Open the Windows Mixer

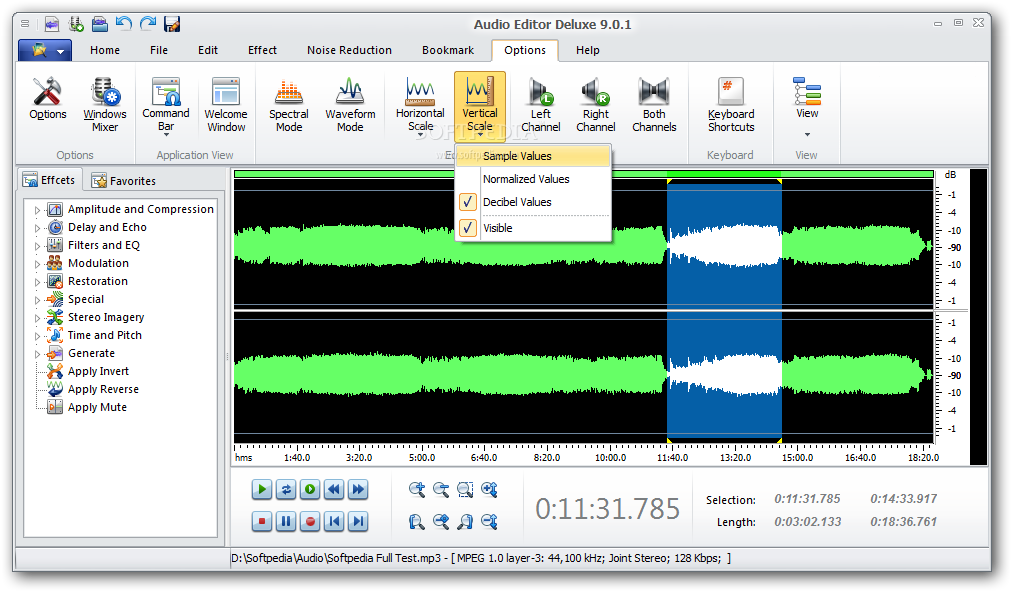pos(105,105)
